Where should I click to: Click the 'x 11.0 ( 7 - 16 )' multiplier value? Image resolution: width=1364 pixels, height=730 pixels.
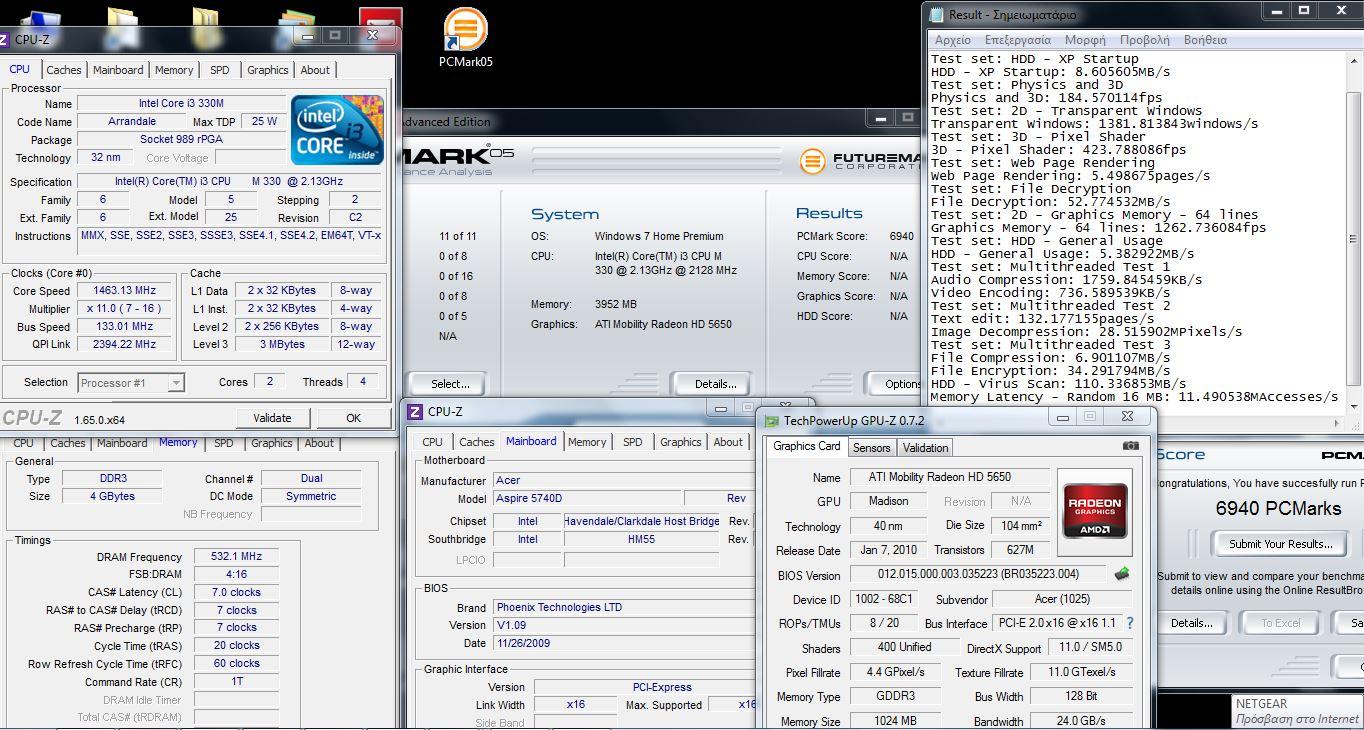(126, 309)
